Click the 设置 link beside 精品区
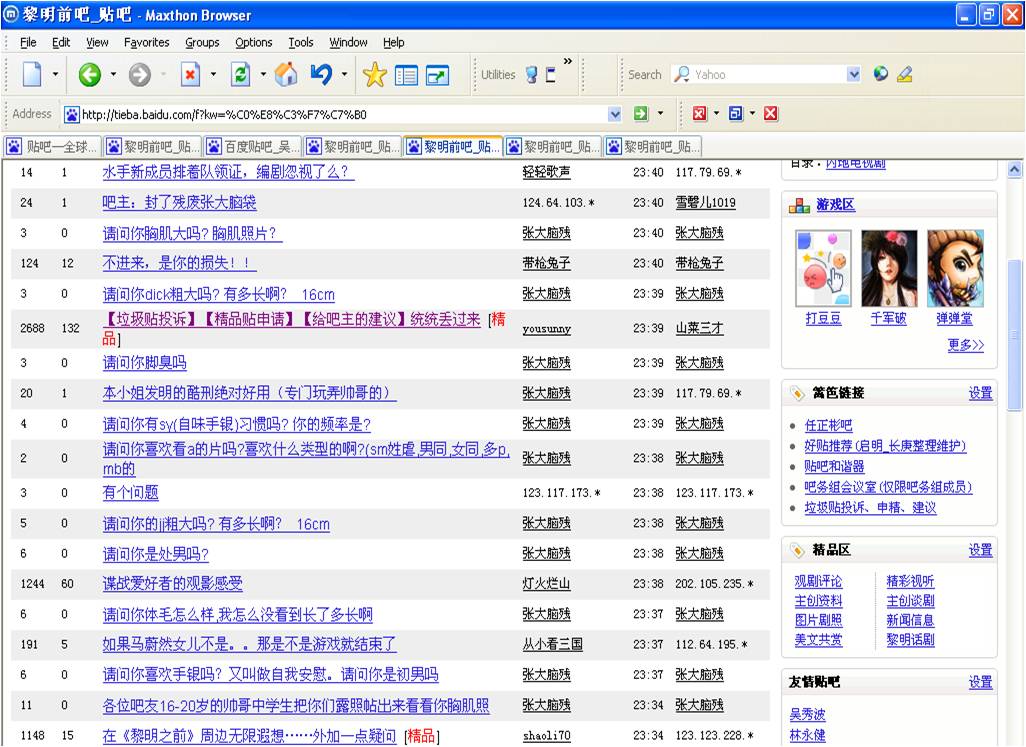 [980, 550]
